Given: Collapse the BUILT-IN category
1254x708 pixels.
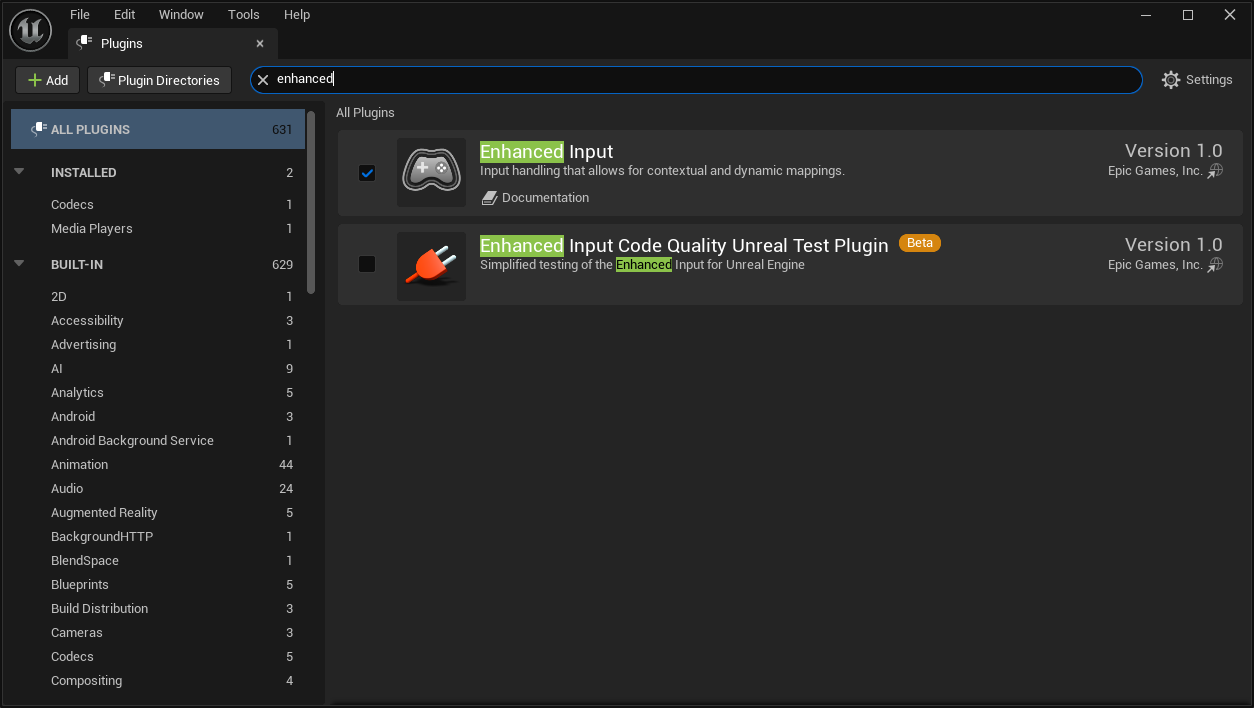Looking at the screenshot, I should [x=19, y=264].
